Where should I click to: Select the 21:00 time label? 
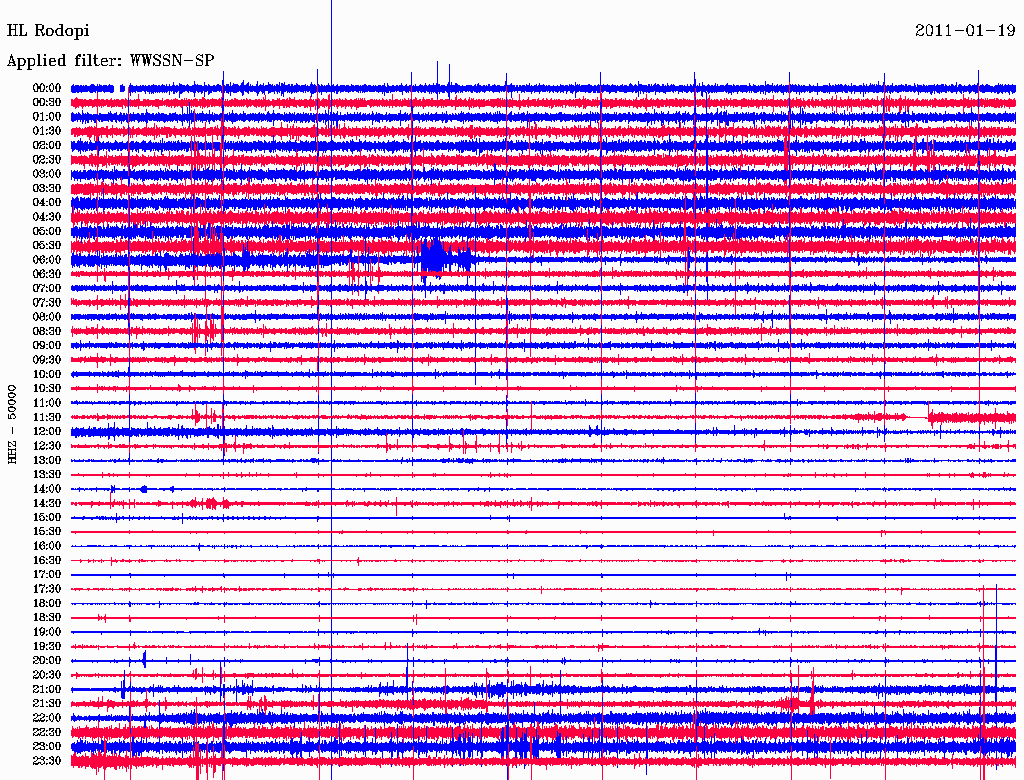pos(47,689)
